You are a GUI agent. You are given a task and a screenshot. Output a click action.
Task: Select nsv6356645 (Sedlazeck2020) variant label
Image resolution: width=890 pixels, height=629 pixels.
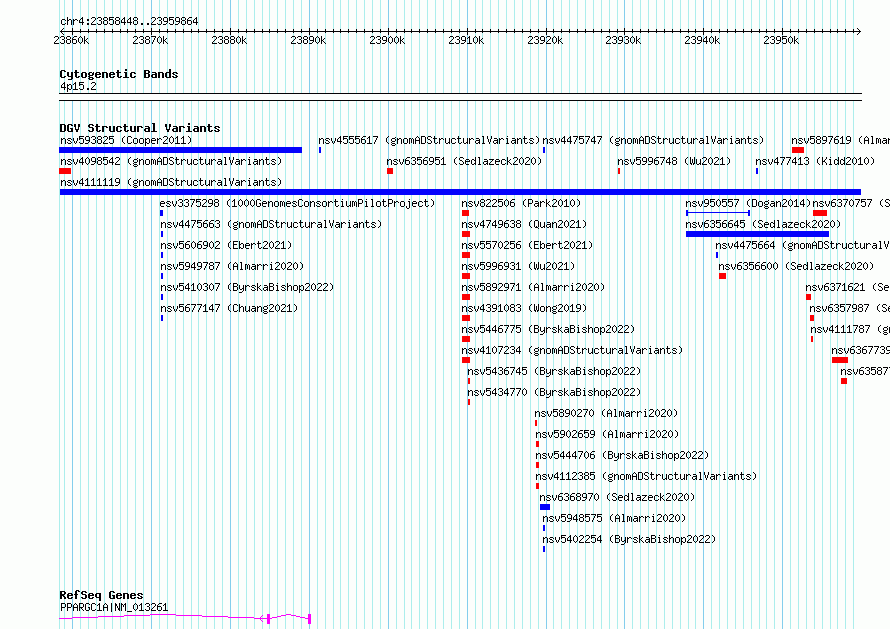pos(763,224)
